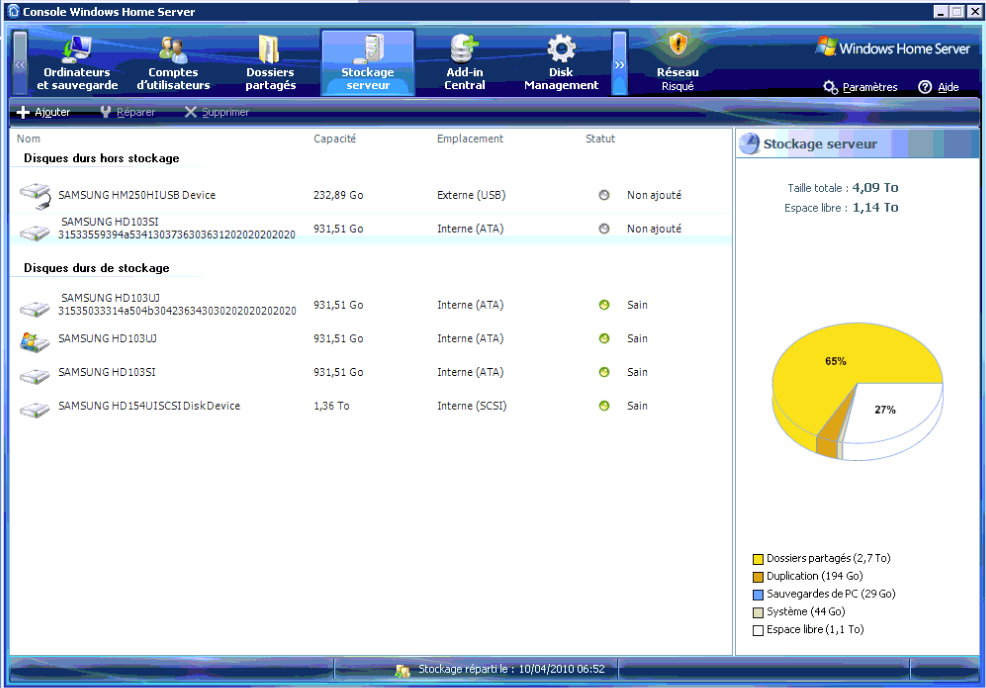Click the USB external drive icon

tap(35, 196)
